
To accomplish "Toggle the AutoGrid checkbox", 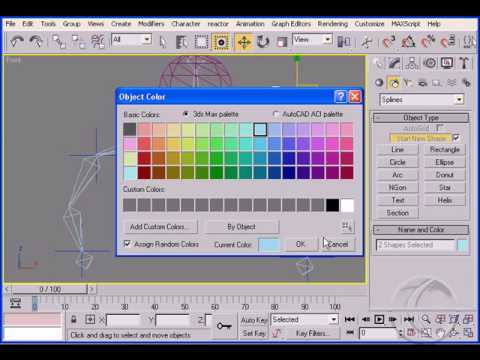I will pos(440,128).
